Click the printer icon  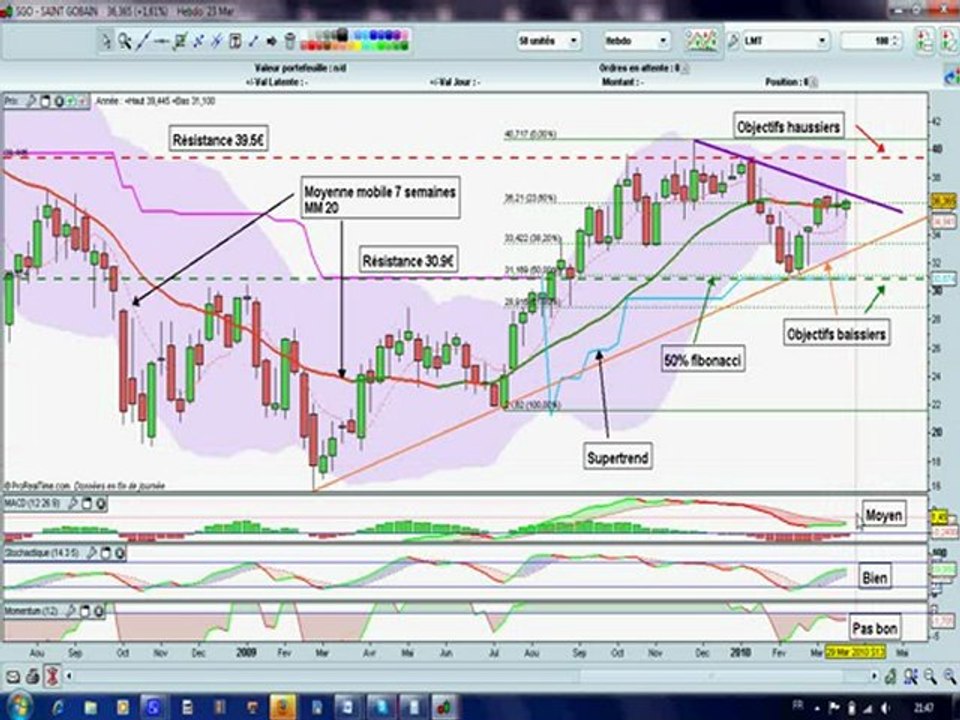33,677
